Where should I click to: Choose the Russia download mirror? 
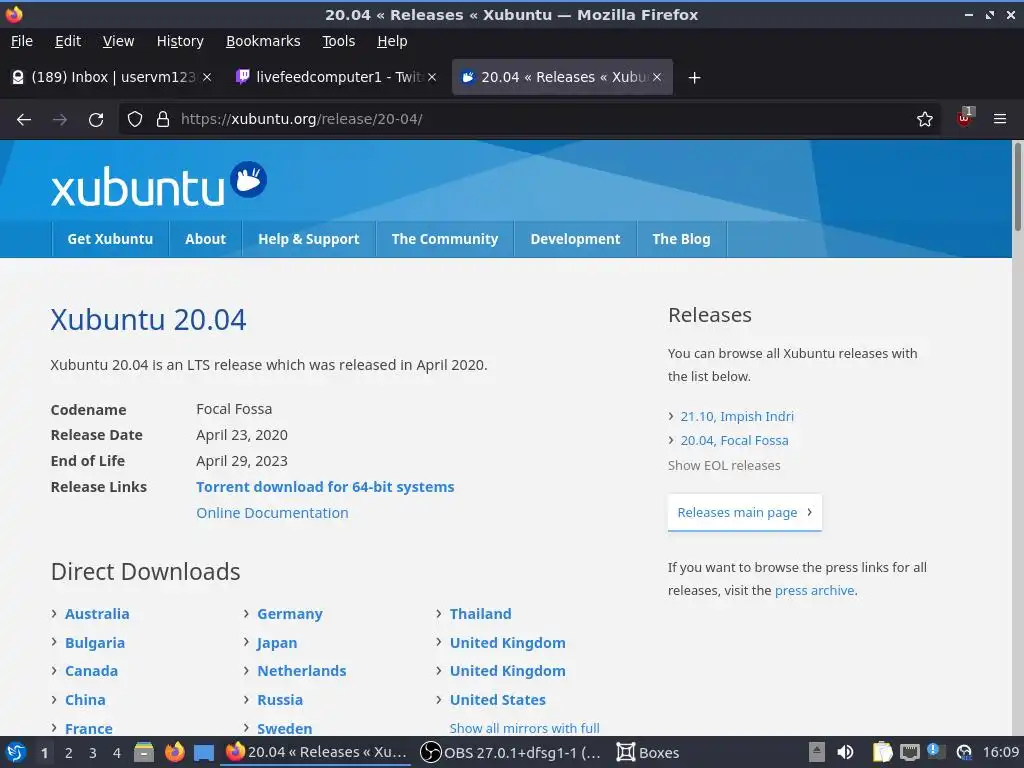click(x=280, y=700)
